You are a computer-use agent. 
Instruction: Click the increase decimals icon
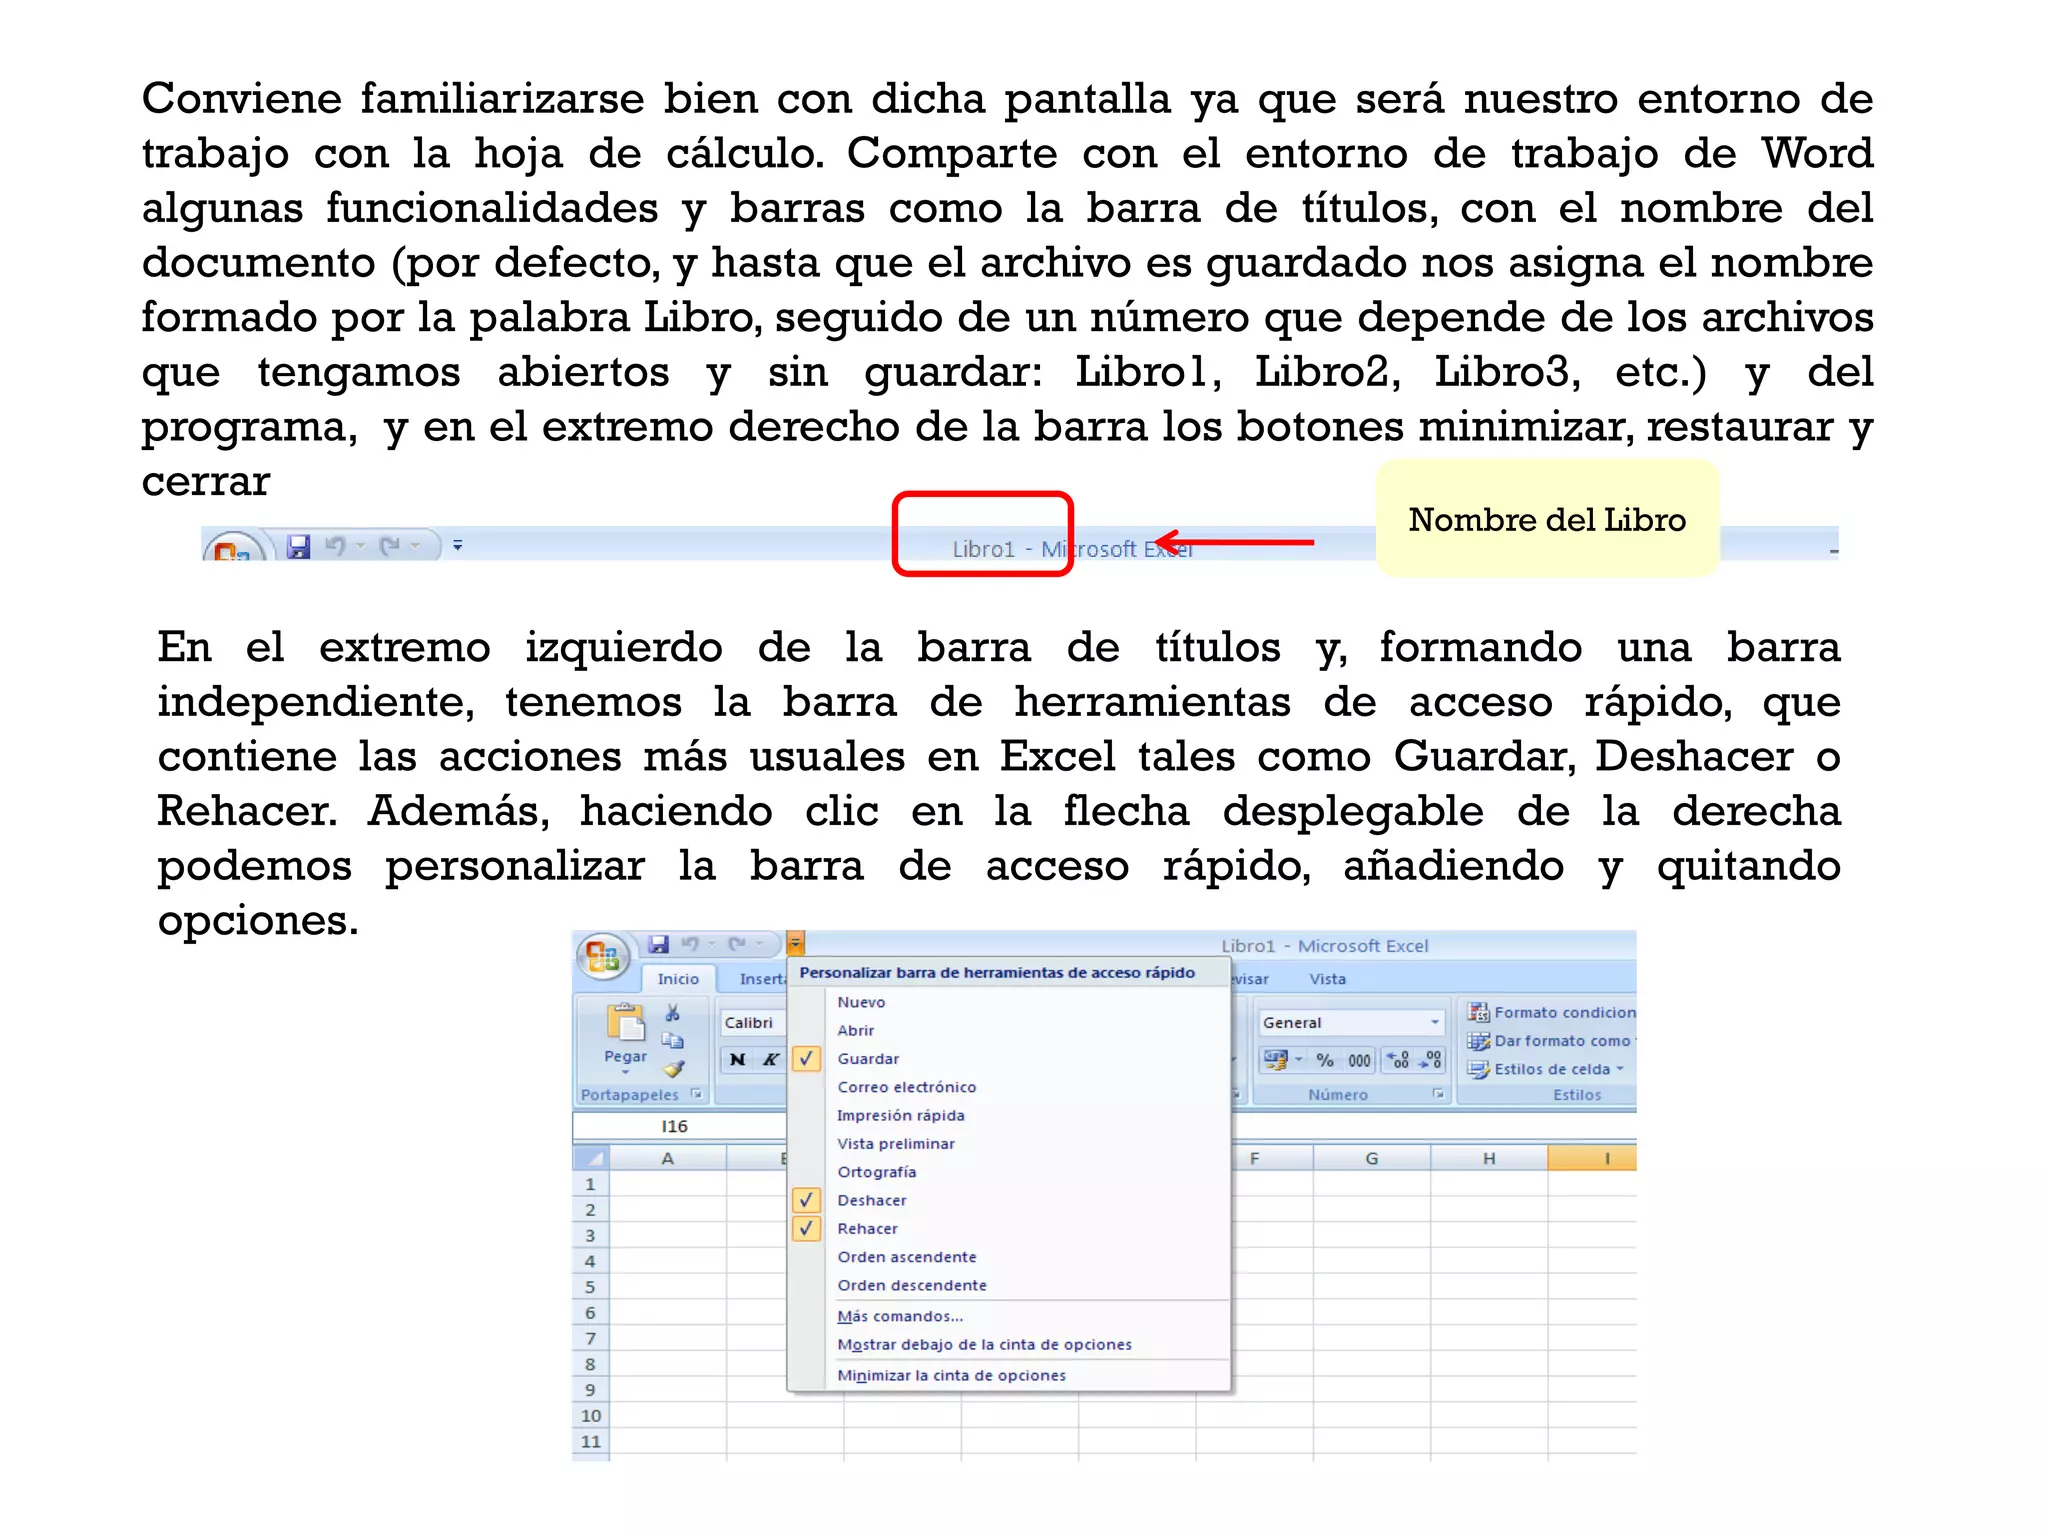1399,1060
